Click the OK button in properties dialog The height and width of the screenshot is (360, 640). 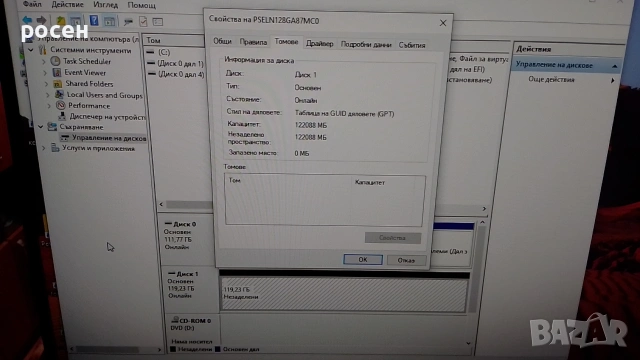363,260
